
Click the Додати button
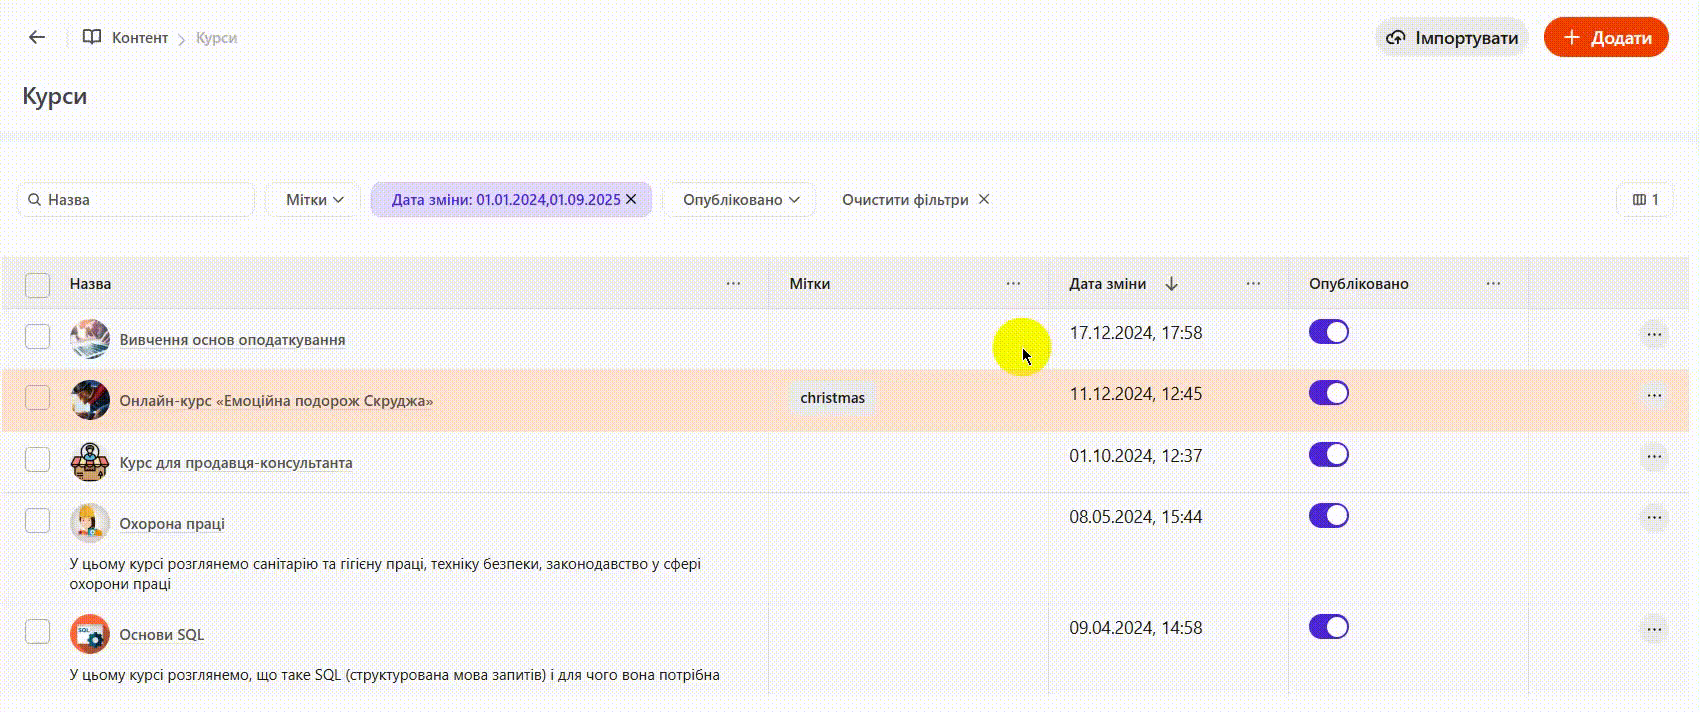[1606, 38]
